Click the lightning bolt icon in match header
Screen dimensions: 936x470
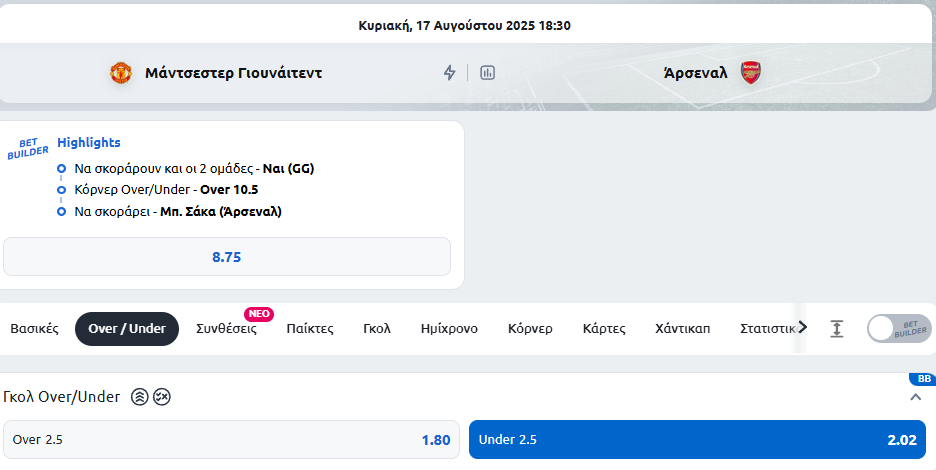click(x=449, y=73)
